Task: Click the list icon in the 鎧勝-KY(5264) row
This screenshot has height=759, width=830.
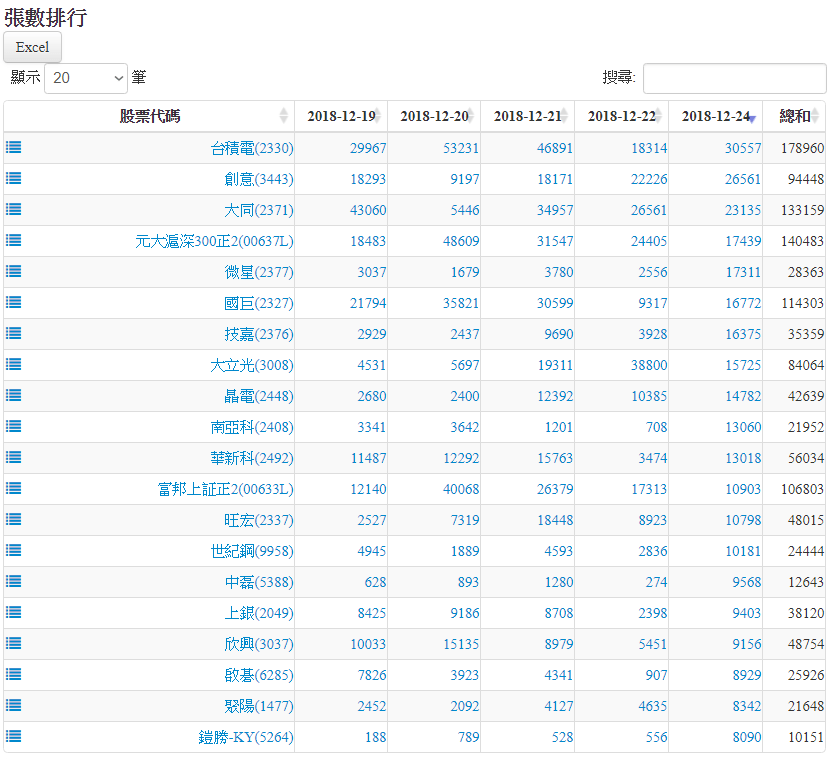Action: coord(14,736)
